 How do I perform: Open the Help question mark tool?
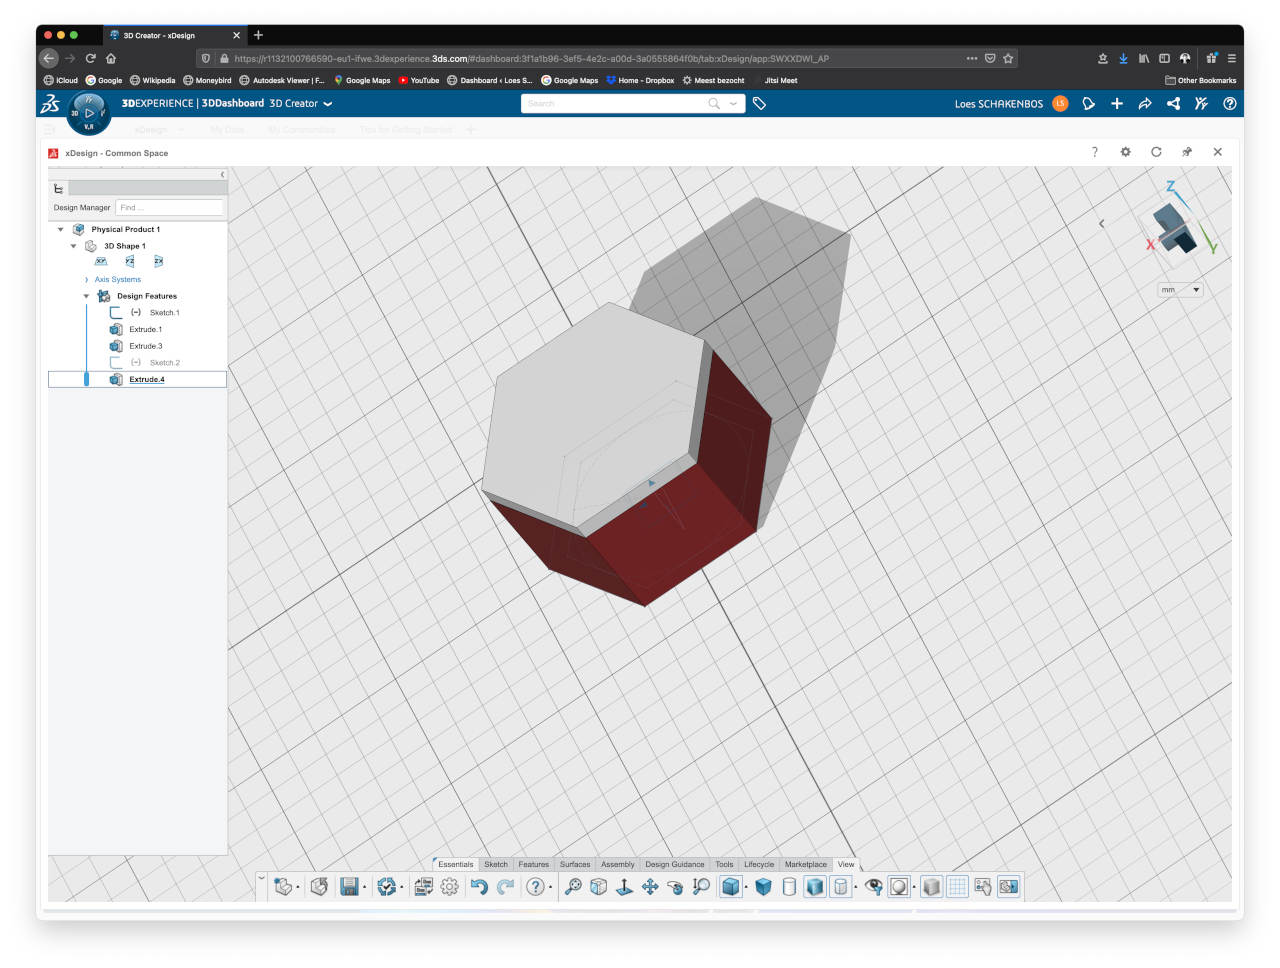pyautogui.click(x=536, y=887)
